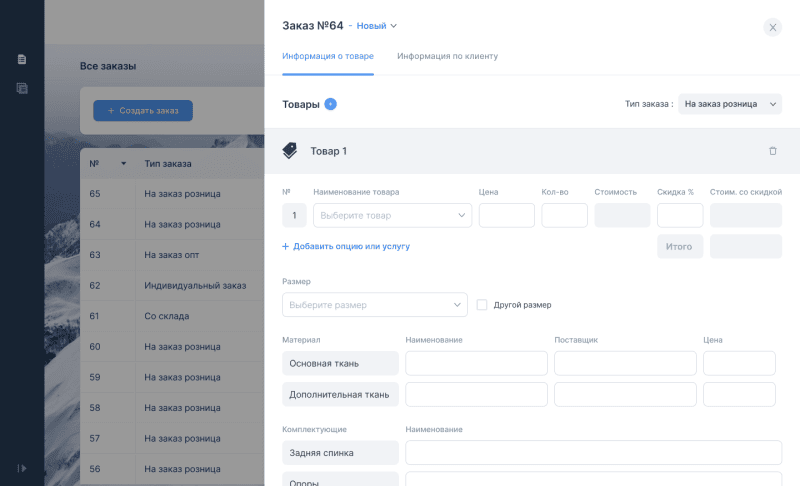
Task: Open the Новый order status dropdown
Action: [377, 26]
